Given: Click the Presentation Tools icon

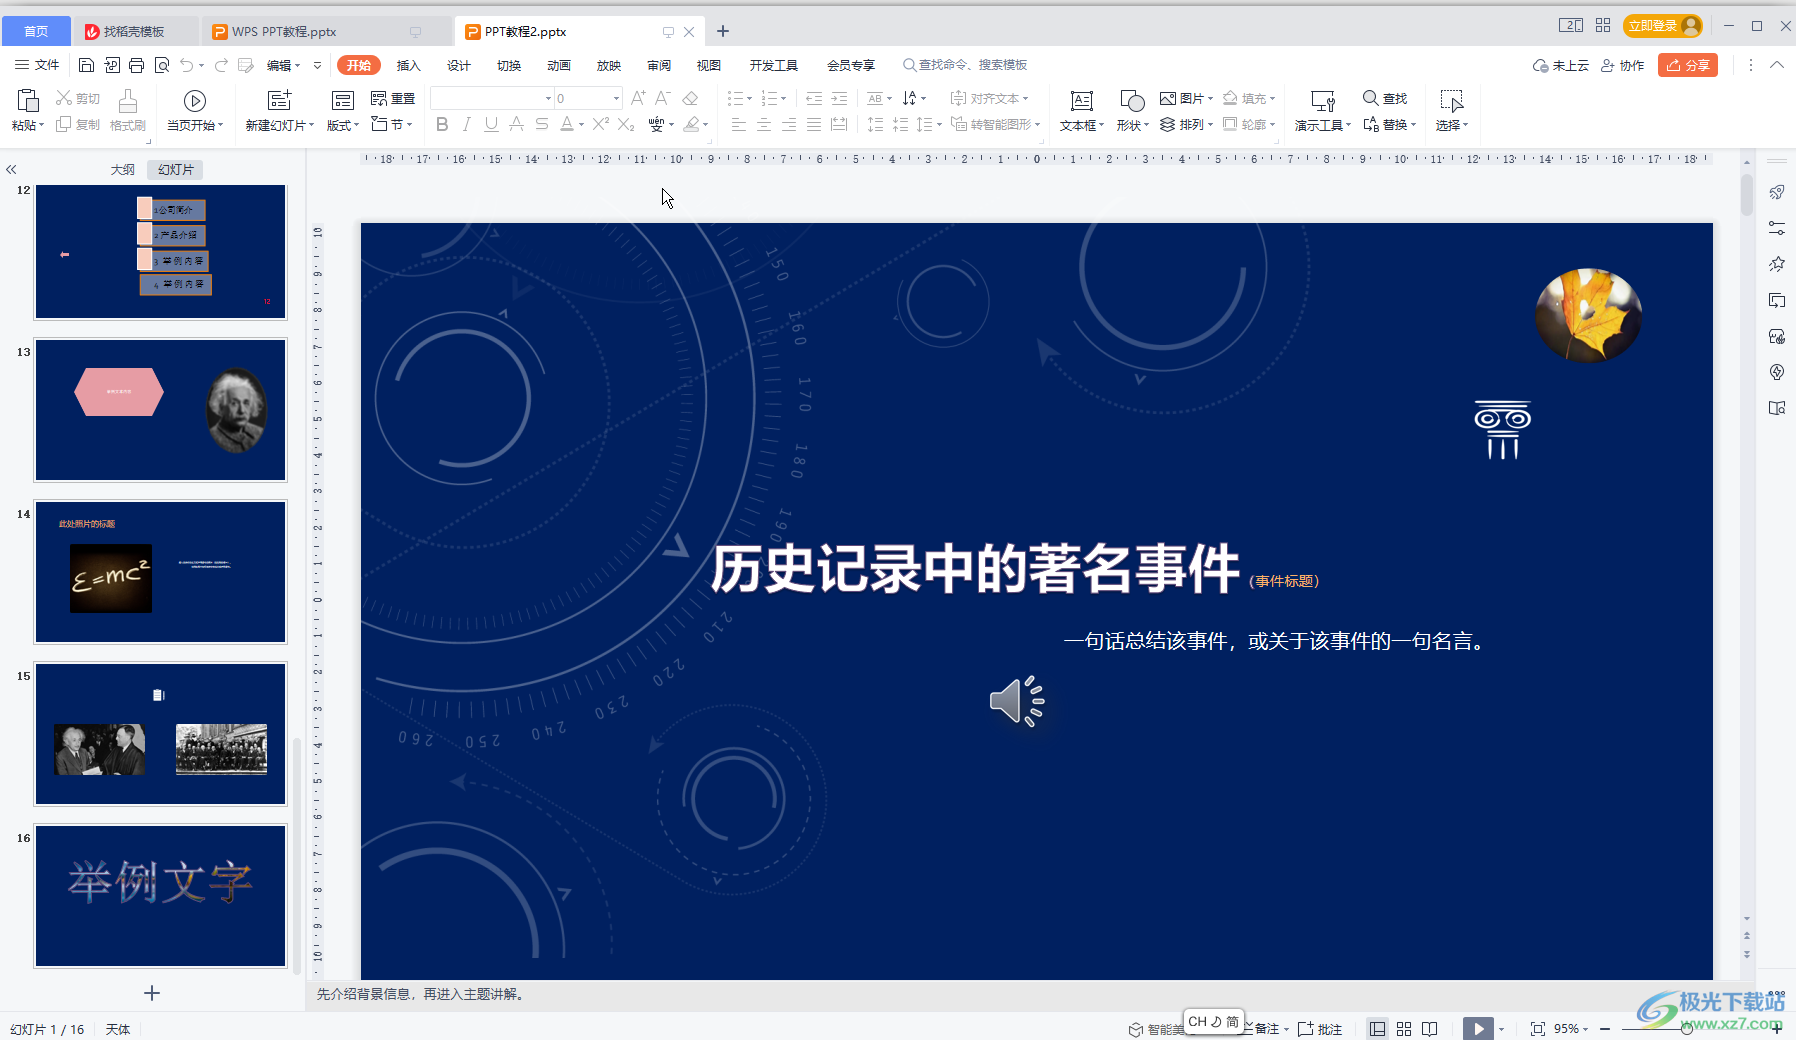Looking at the screenshot, I should click(x=1322, y=100).
